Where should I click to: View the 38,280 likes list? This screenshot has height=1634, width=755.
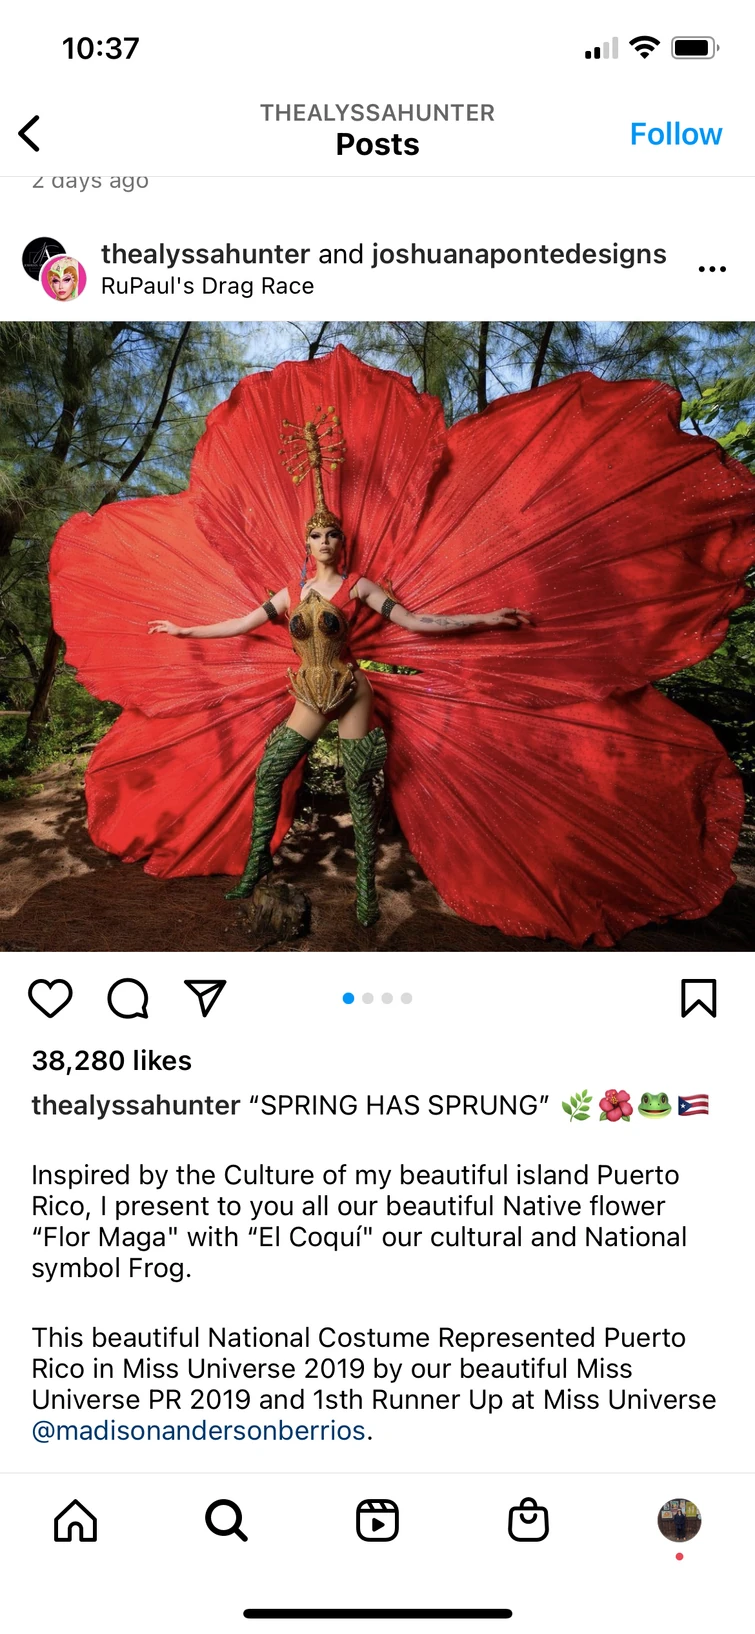(x=112, y=1061)
